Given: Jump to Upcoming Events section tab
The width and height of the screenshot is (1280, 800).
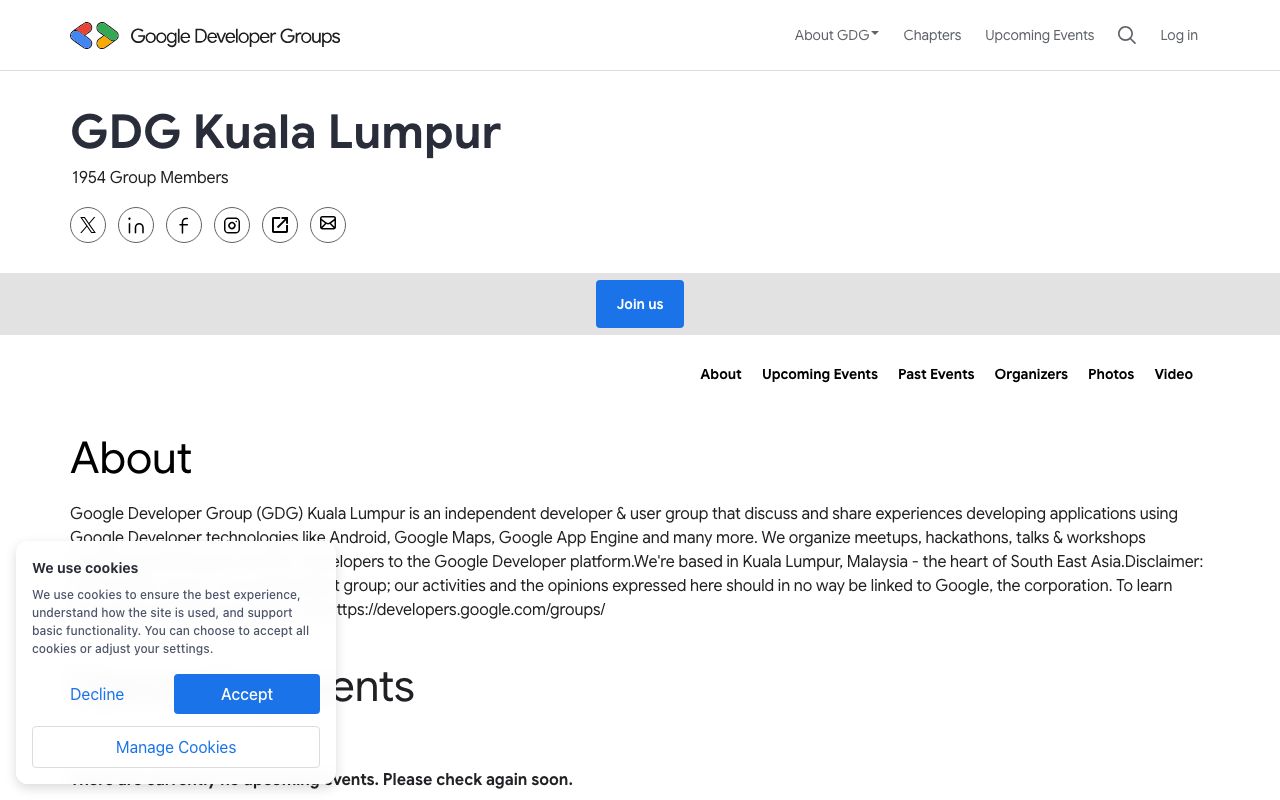Looking at the screenshot, I should pos(820,374).
